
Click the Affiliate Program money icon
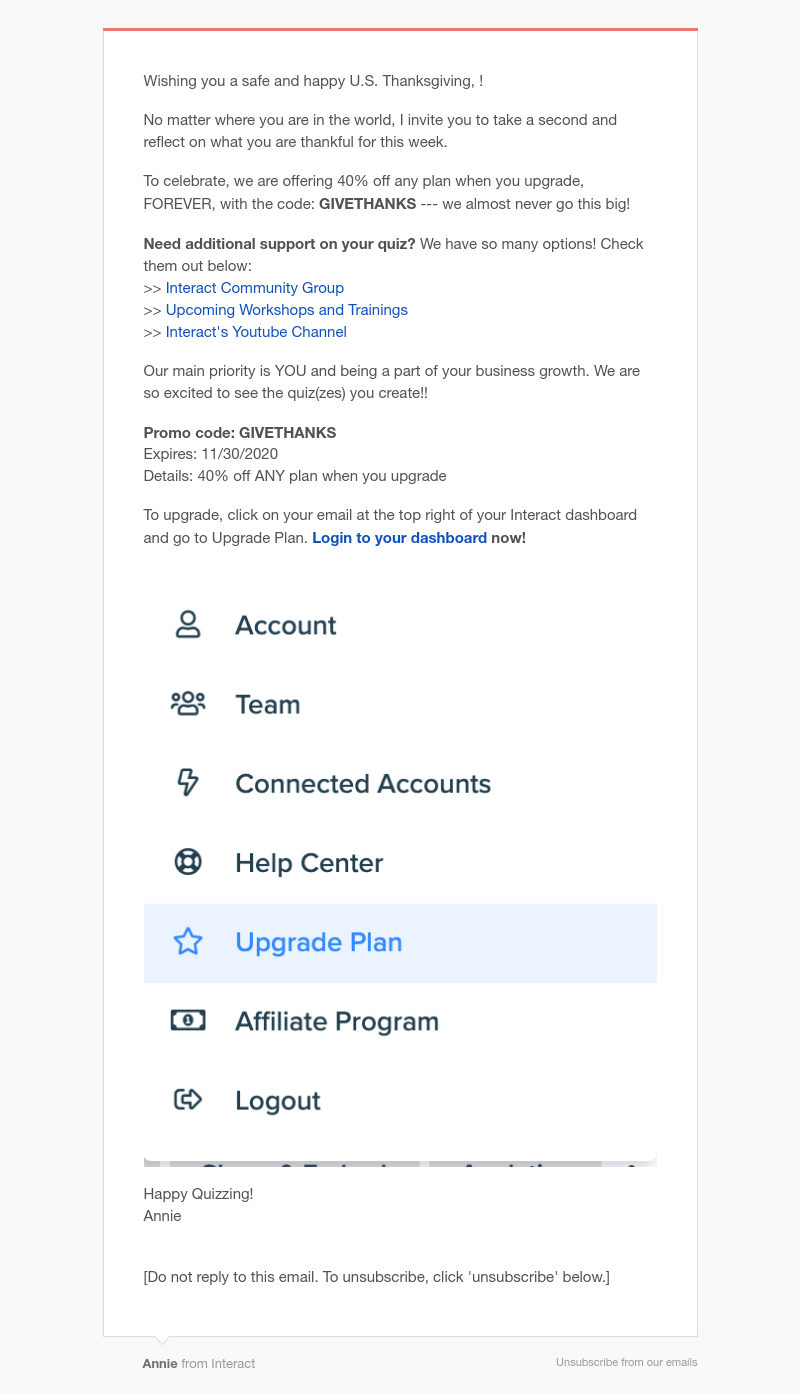click(188, 1020)
